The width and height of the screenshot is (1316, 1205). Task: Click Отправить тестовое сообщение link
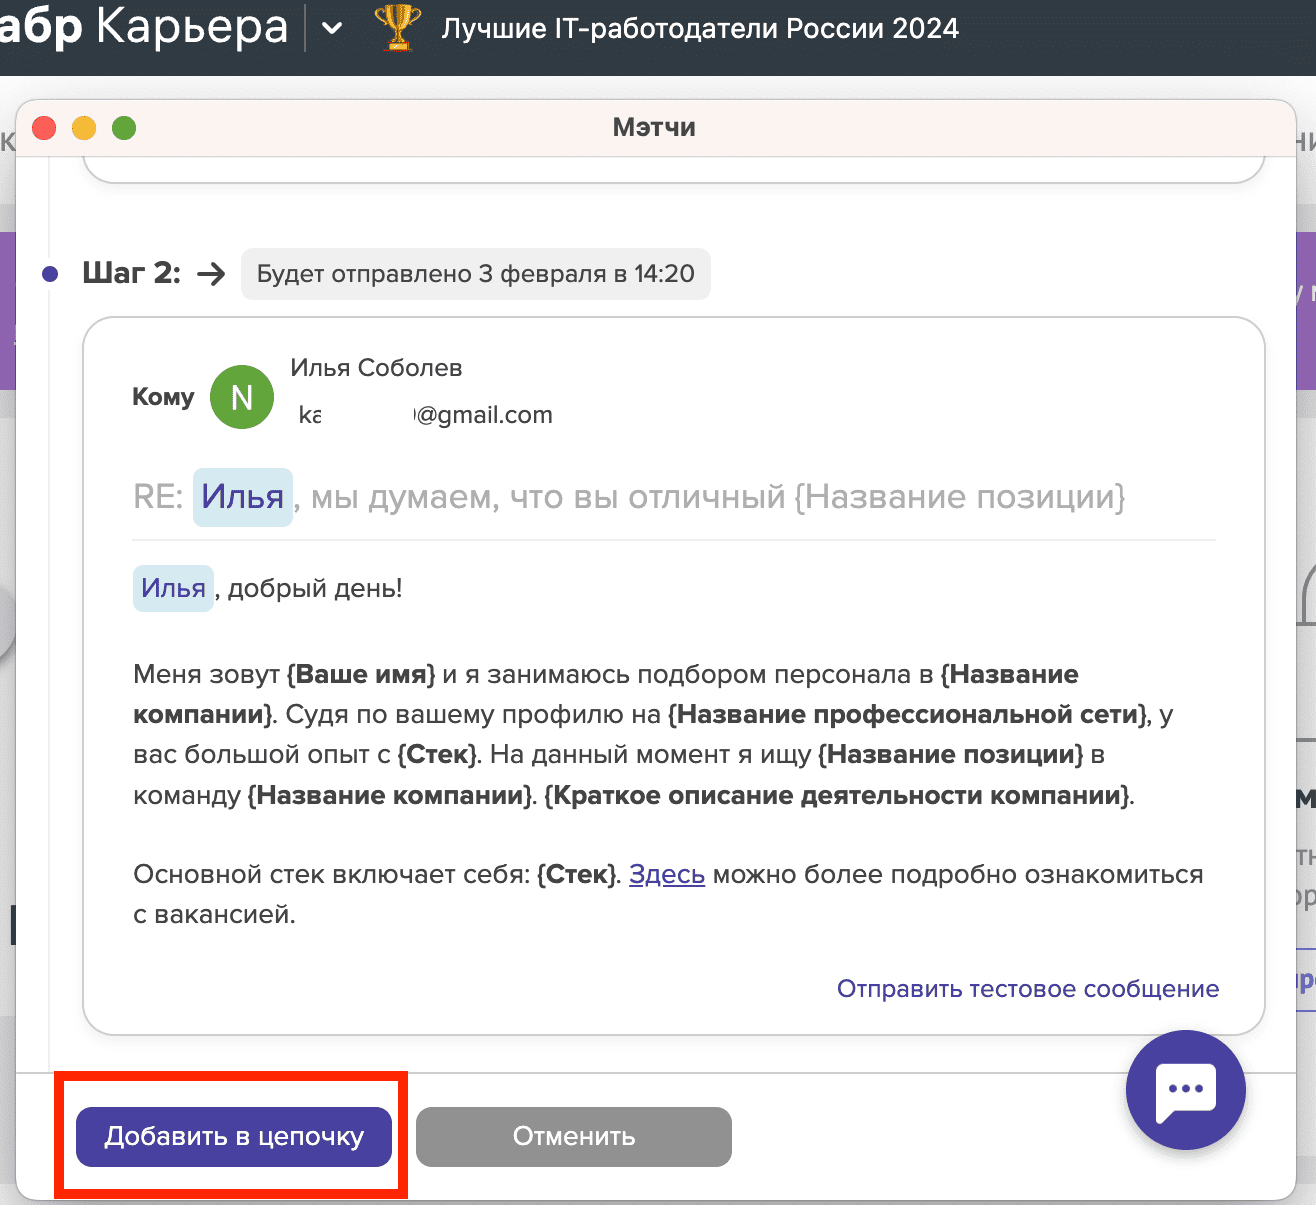click(x=1027, y=989)
